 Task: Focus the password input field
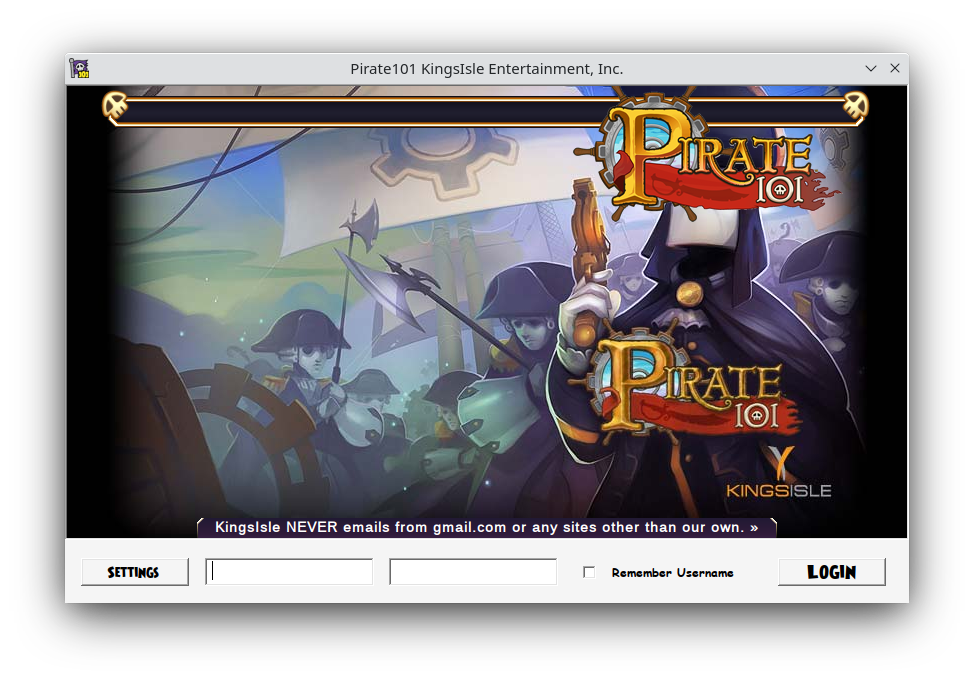click(x=473, y=572)
